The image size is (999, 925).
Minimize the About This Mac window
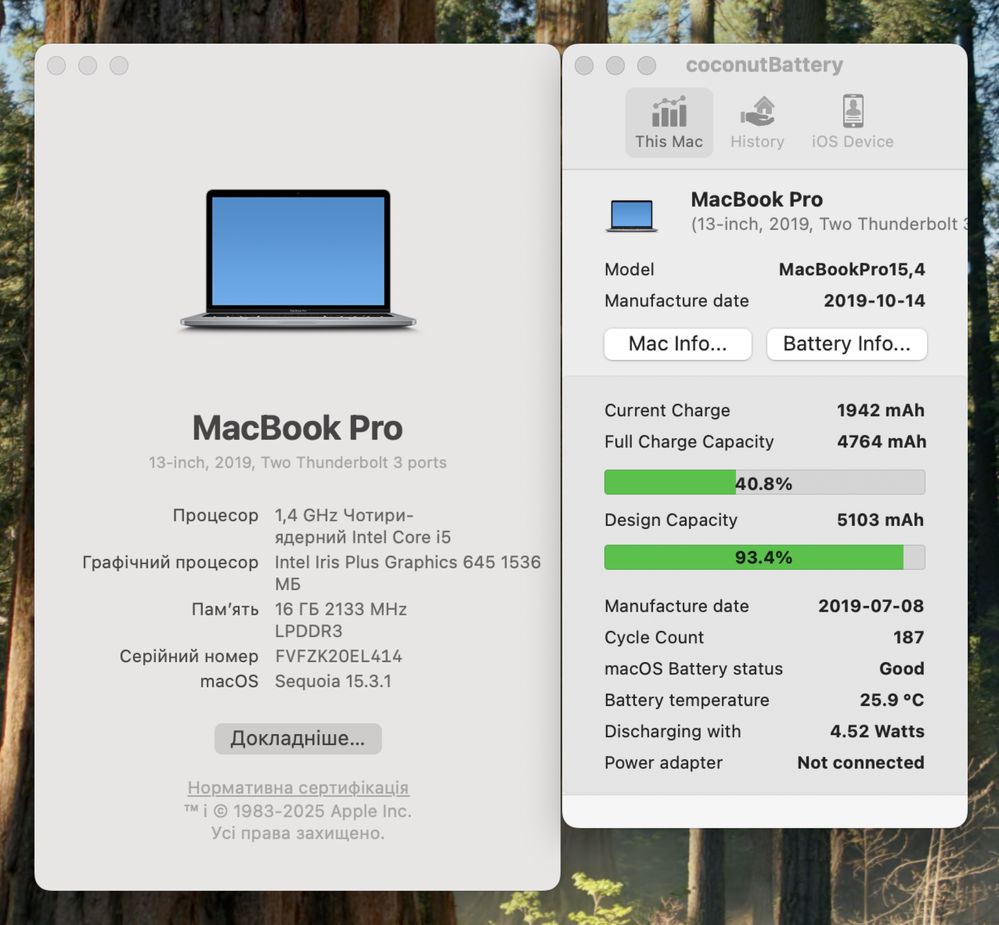point(88,66)
